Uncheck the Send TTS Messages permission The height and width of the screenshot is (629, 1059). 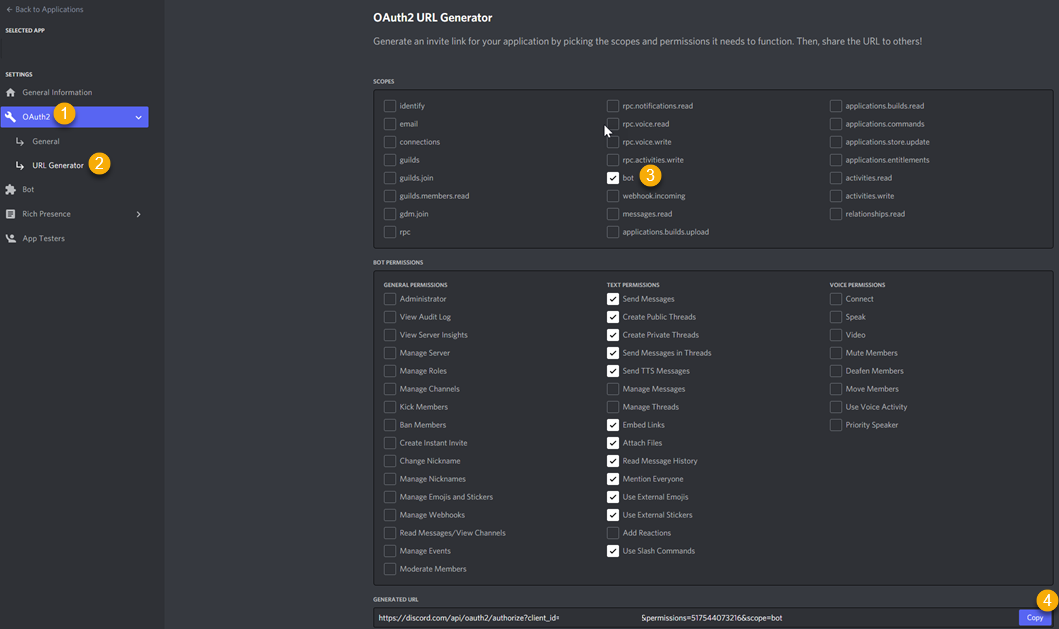click(613, 371)
